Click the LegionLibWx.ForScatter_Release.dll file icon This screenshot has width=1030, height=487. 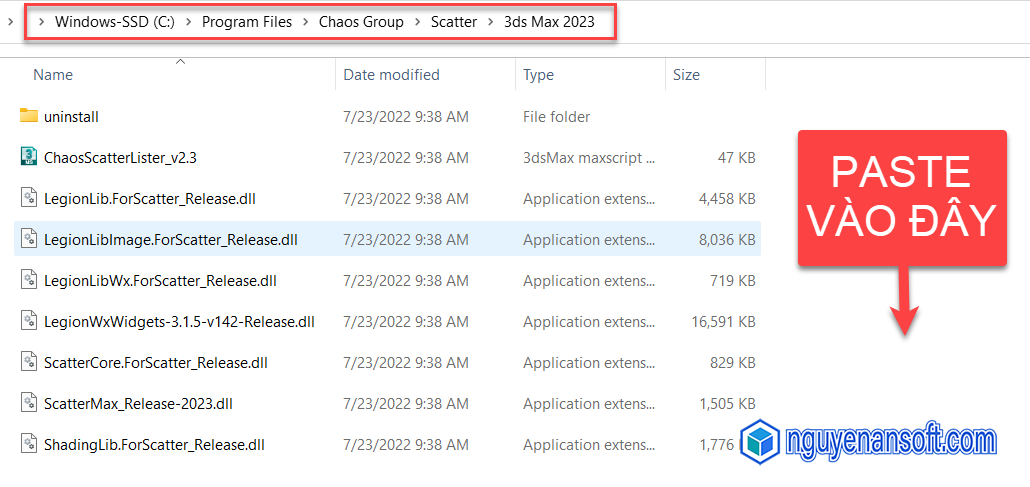tap(29, 281)
